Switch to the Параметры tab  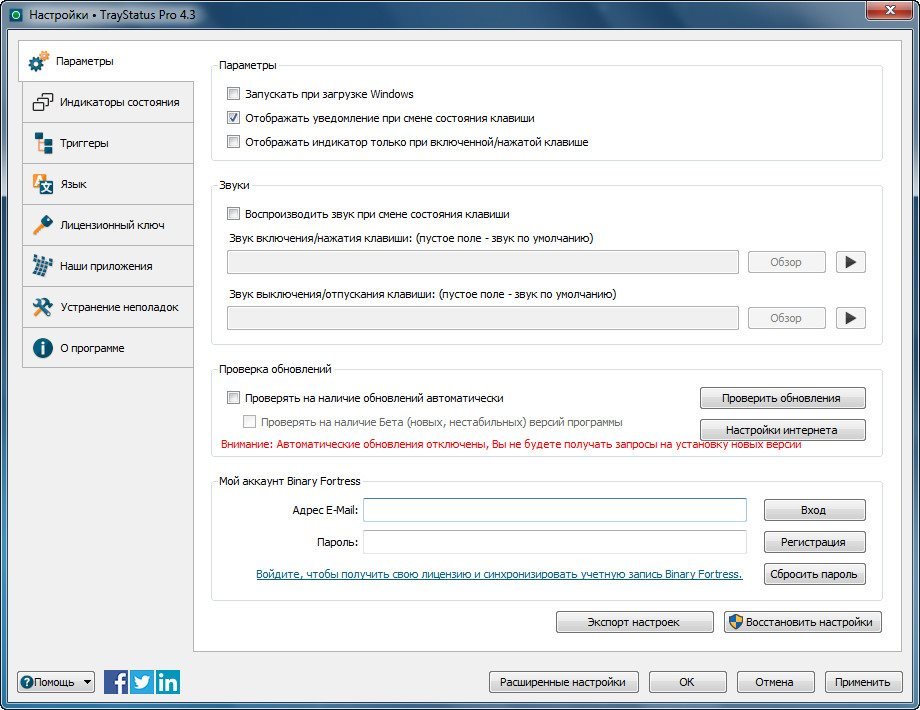106,61
